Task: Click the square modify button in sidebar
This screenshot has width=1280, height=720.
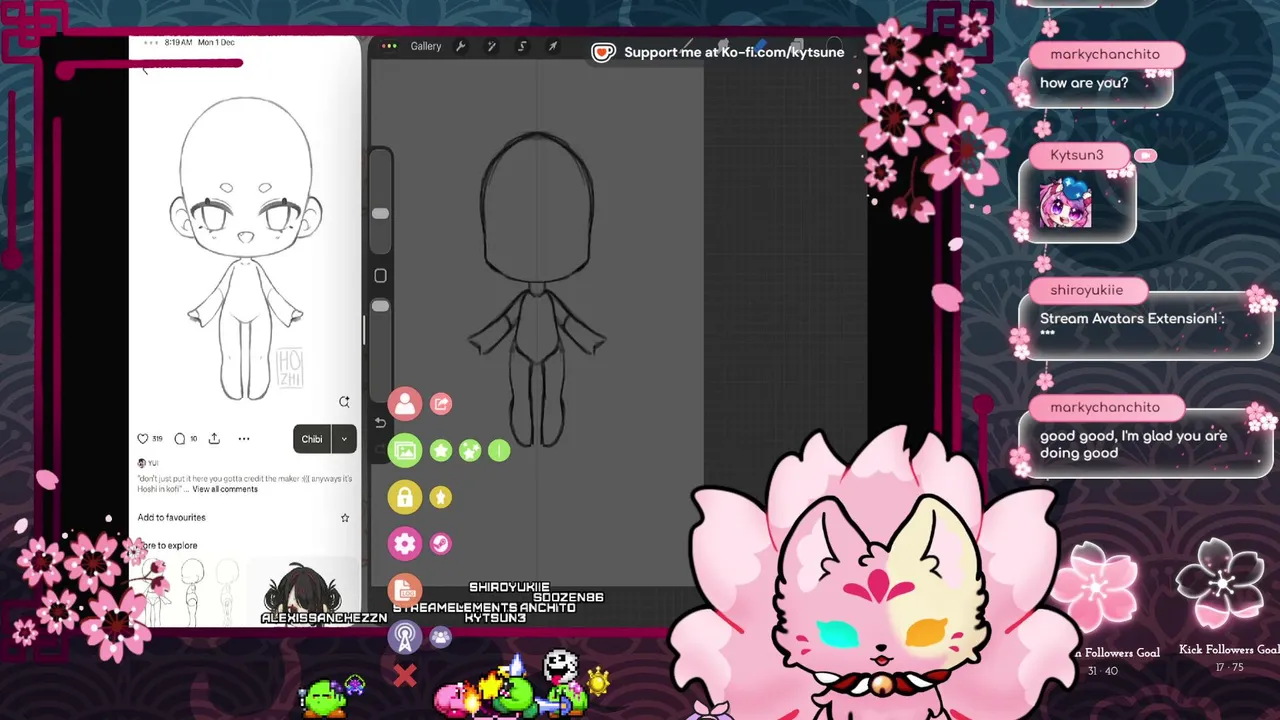Action: pyautogui.click(x=380, y=275)
